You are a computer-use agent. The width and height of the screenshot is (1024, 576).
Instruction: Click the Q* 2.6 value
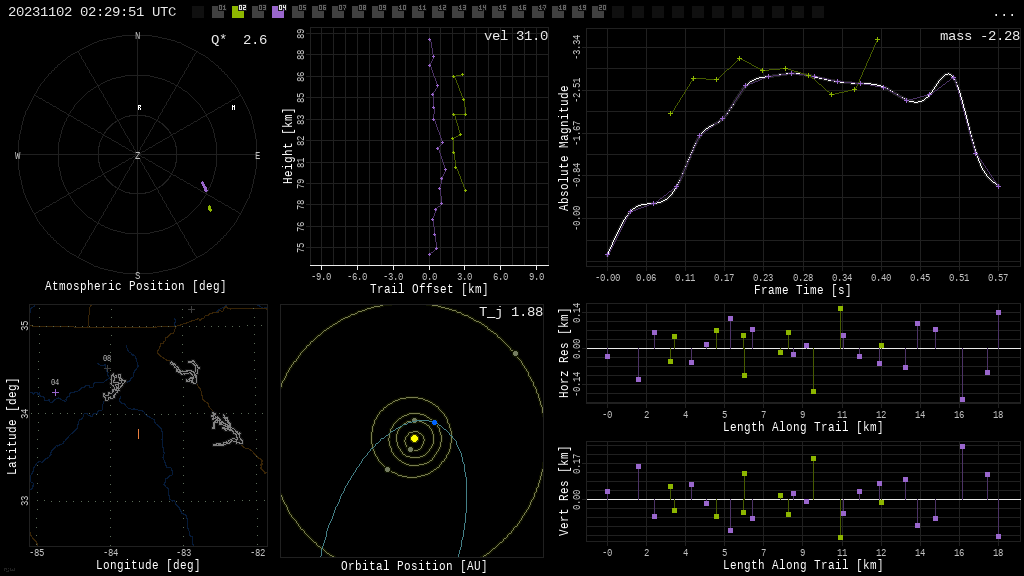click(239, 40)
